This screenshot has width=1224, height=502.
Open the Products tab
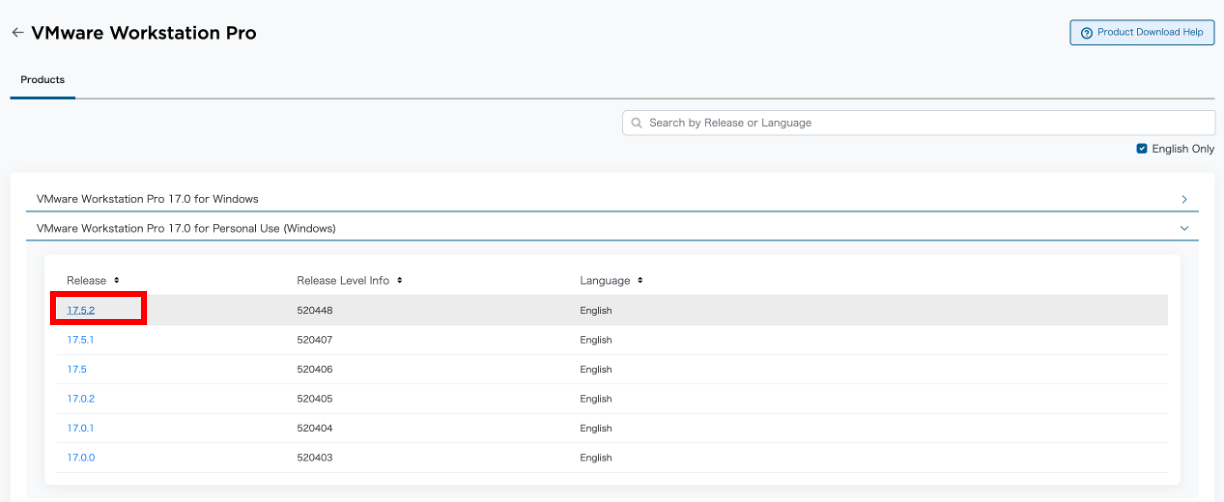tap(42, 80)
